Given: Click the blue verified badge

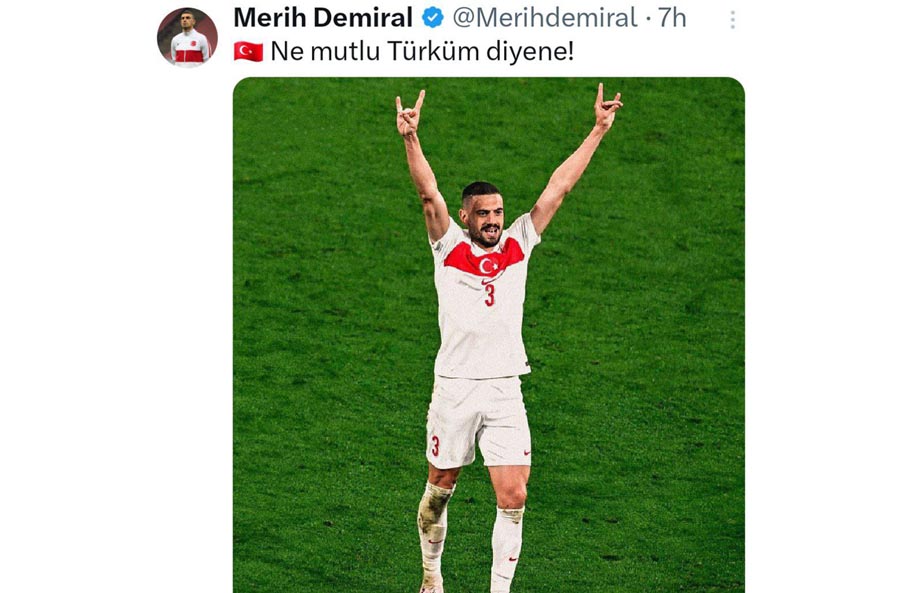Looking at the screenshot, I should pos(433,18).
